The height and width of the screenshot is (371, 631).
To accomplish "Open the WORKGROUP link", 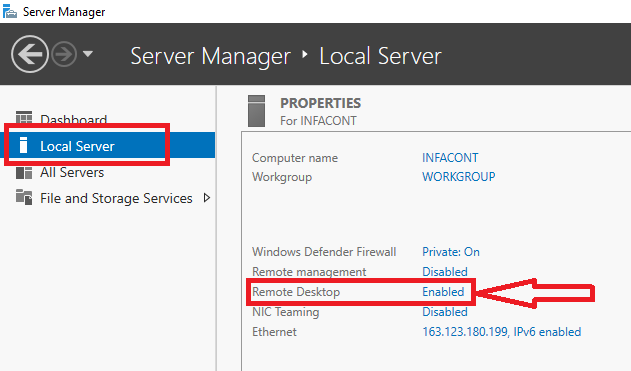I will (458, 177).
